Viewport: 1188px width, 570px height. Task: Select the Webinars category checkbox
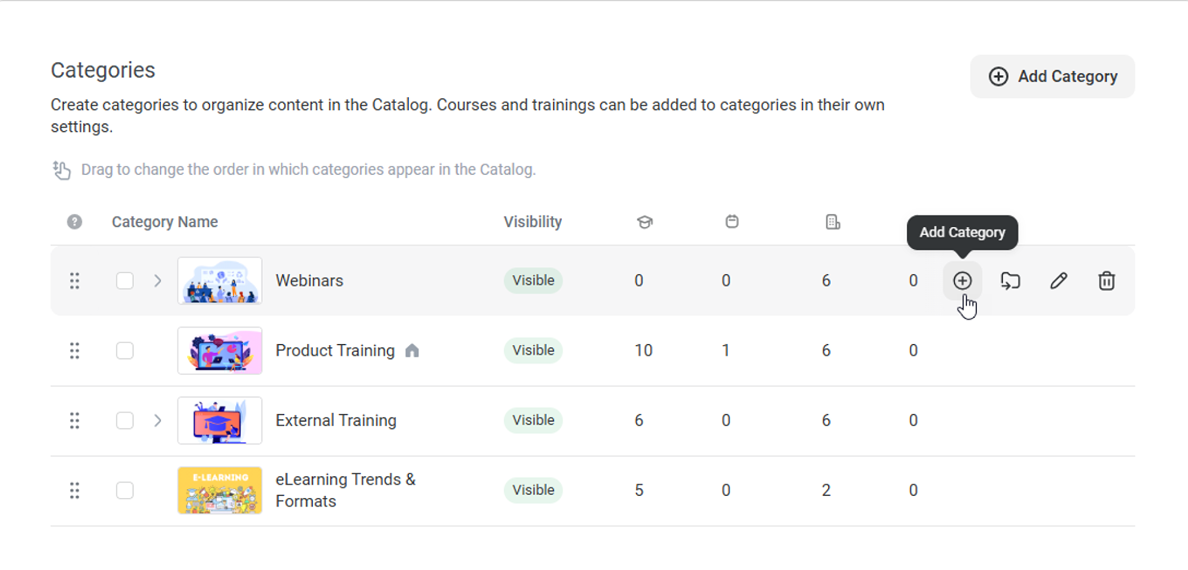click(x=125, y=281)
